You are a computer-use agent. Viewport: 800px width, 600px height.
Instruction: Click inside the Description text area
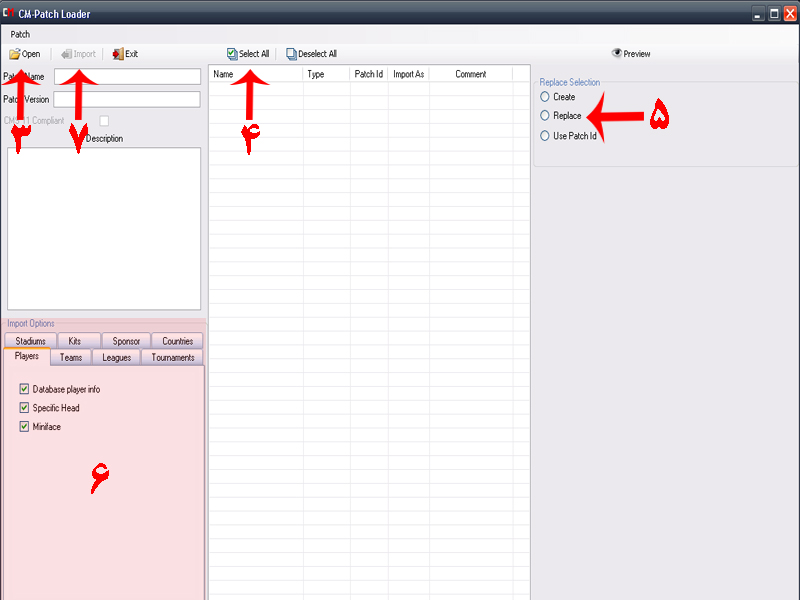pyautogui.click(x=104, y=229)
